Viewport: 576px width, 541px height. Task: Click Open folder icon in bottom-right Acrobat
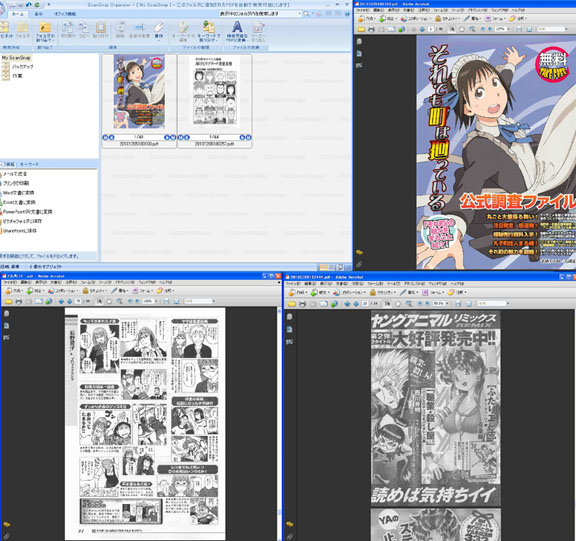[x=292, y=304]
